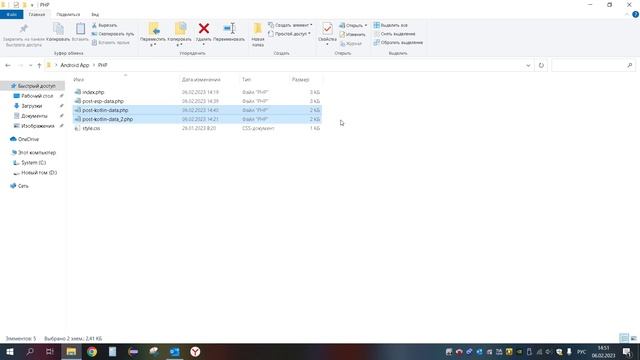Click the Up one level arrow

pos(39,65)
